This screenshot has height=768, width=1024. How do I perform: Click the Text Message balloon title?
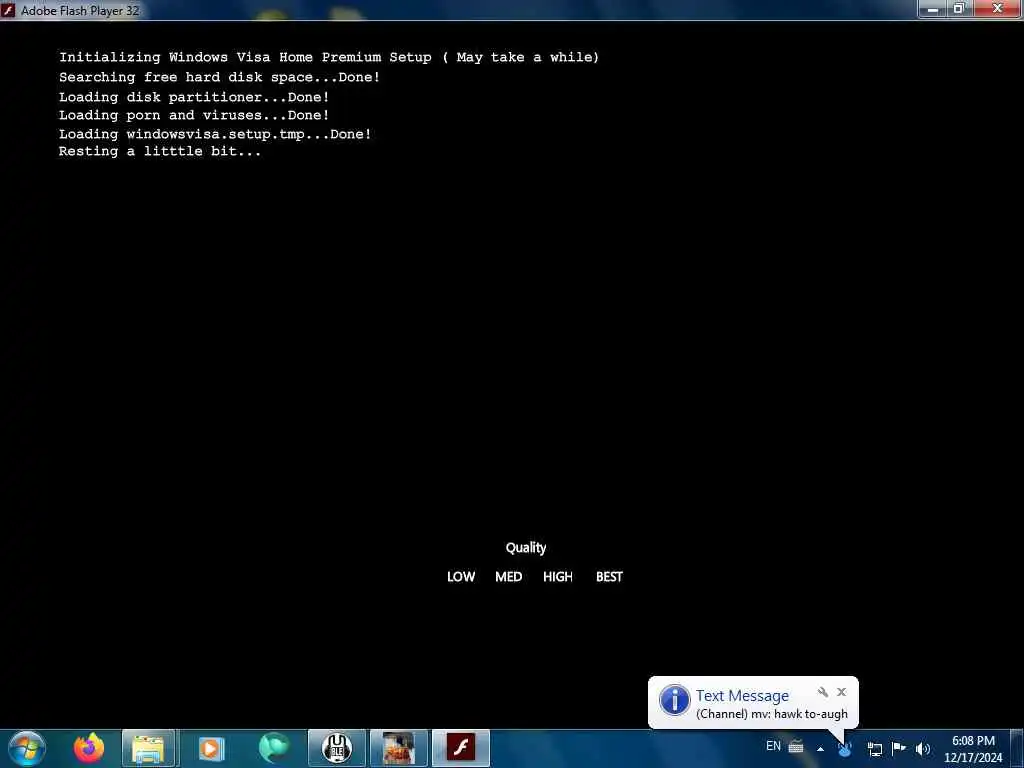[x=742, y=696]
